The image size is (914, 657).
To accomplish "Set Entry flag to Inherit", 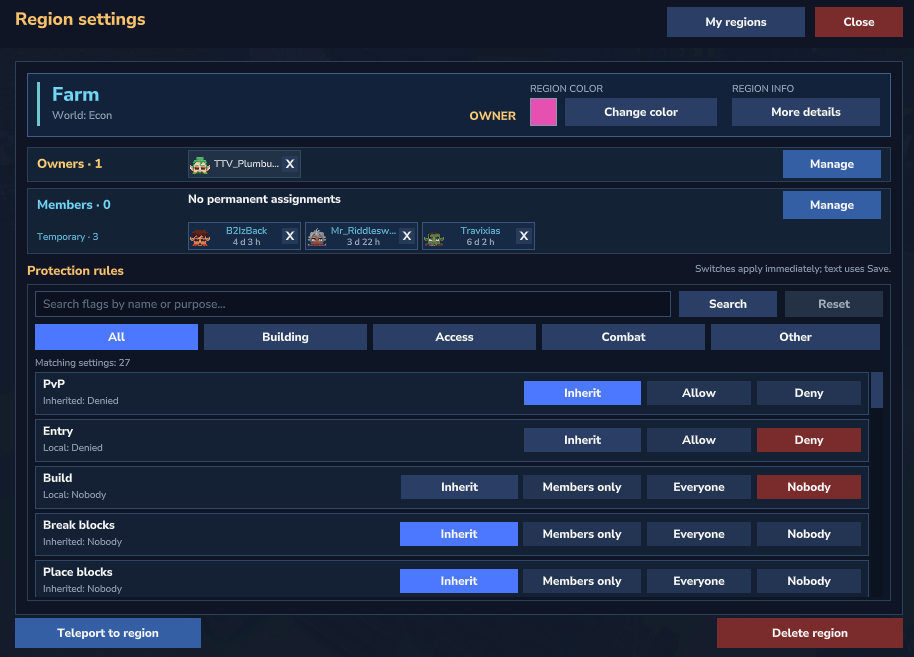I will tap(582, 440).
